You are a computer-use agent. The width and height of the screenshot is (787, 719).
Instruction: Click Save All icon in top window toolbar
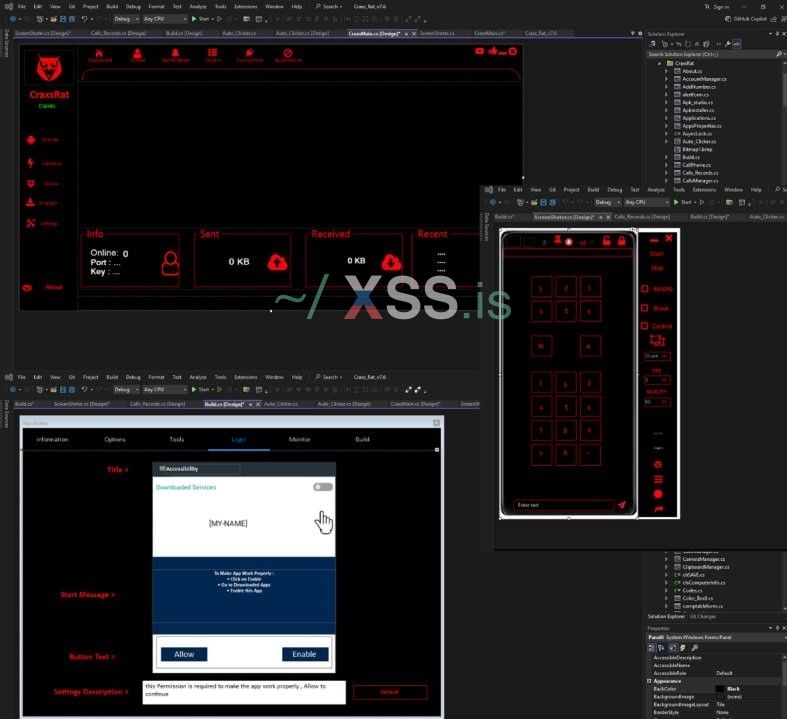(72, 19)
